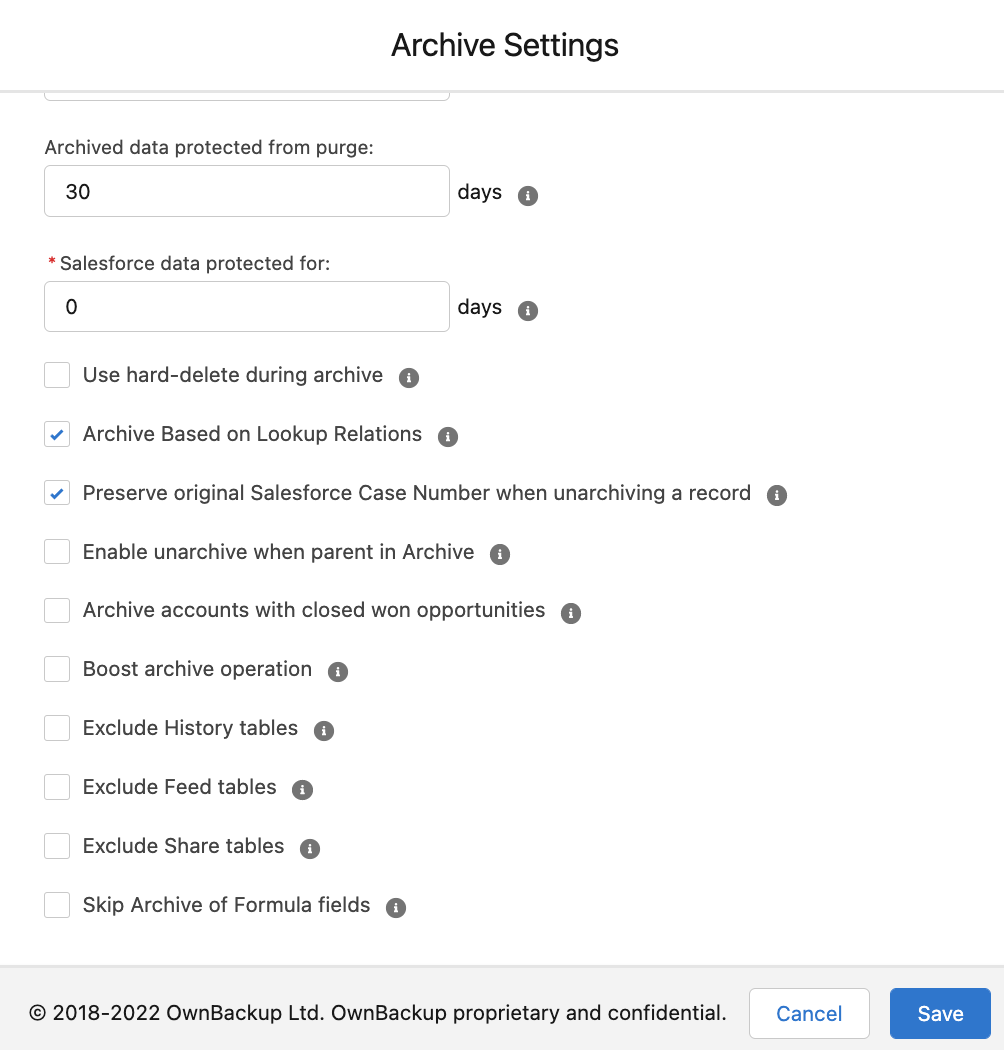Enable 'Use hard-delete during archive'
Viewport: 1004px width, 1050px height.
click(x=57, y=374)
